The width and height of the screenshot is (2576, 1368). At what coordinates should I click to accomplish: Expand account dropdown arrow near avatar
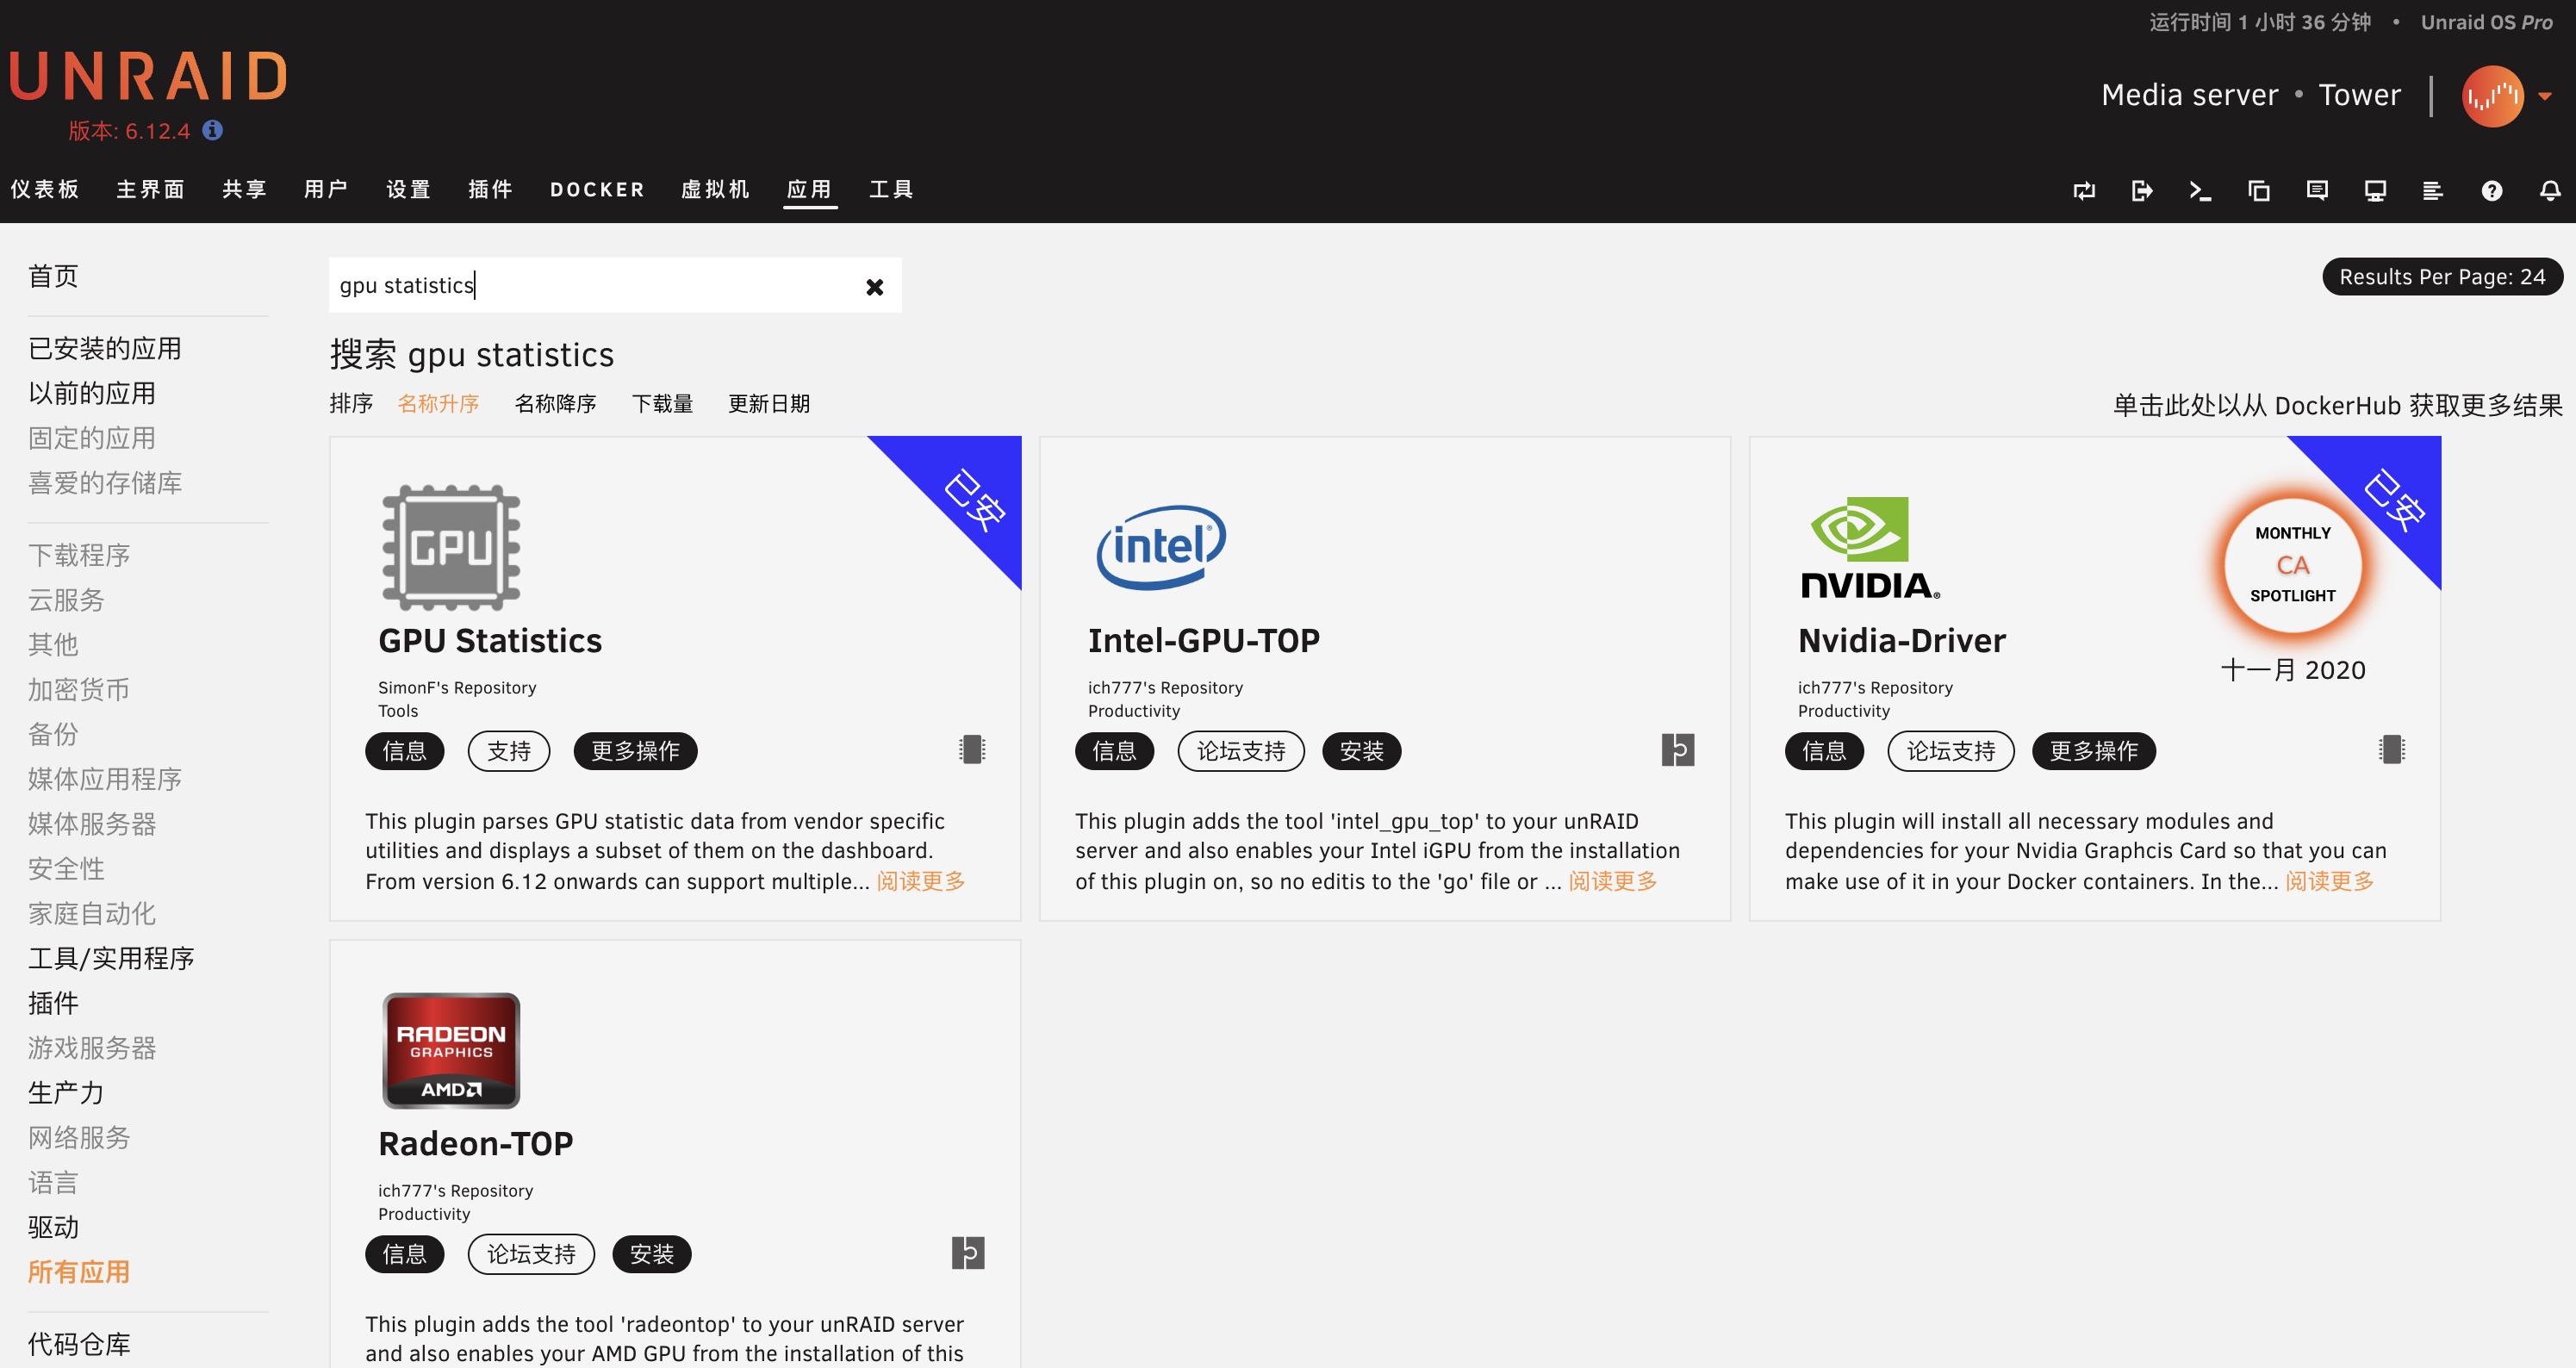[2545, 96]
